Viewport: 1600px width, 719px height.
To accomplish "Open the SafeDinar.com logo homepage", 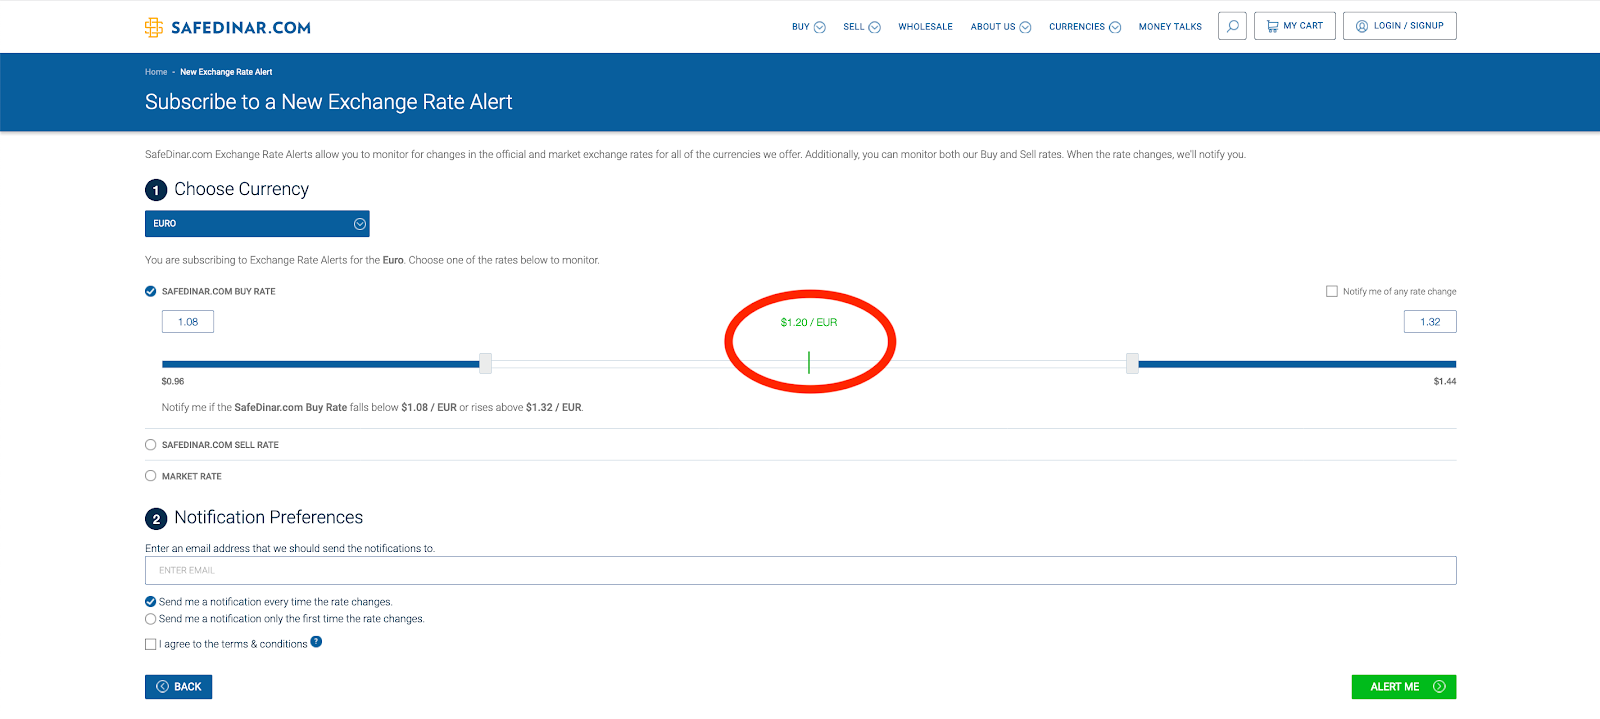I will [228, 27].
